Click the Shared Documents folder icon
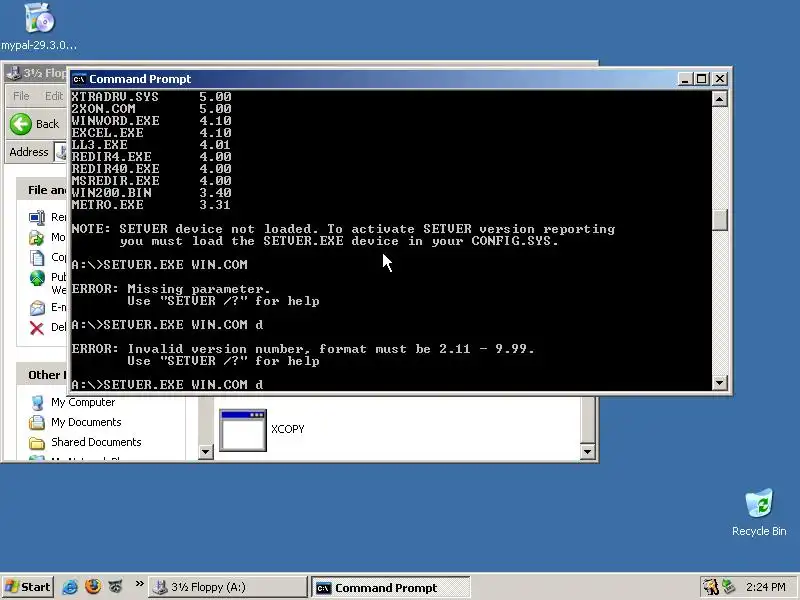Image resolution: width=800 pixels, height=600 pixels. (x=37, y=442)
